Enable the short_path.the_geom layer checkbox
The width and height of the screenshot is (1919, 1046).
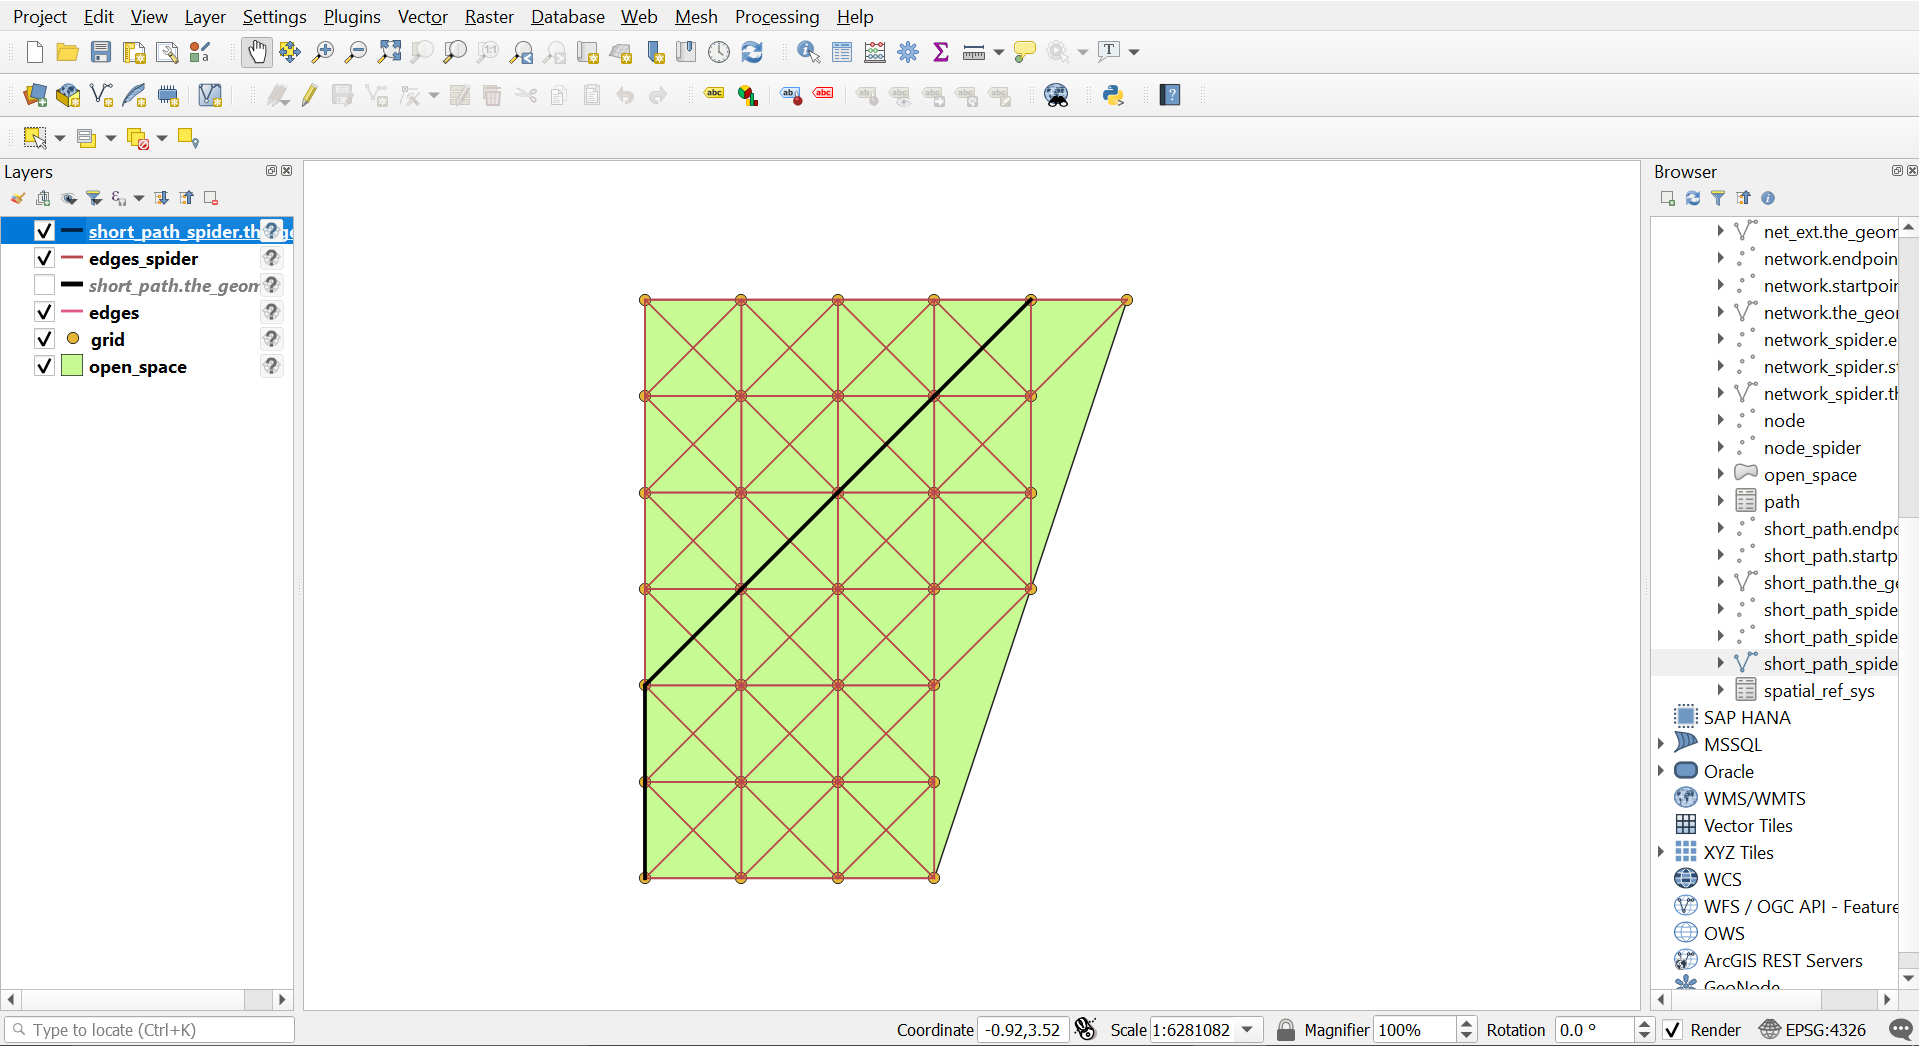[x=44, y=285]
